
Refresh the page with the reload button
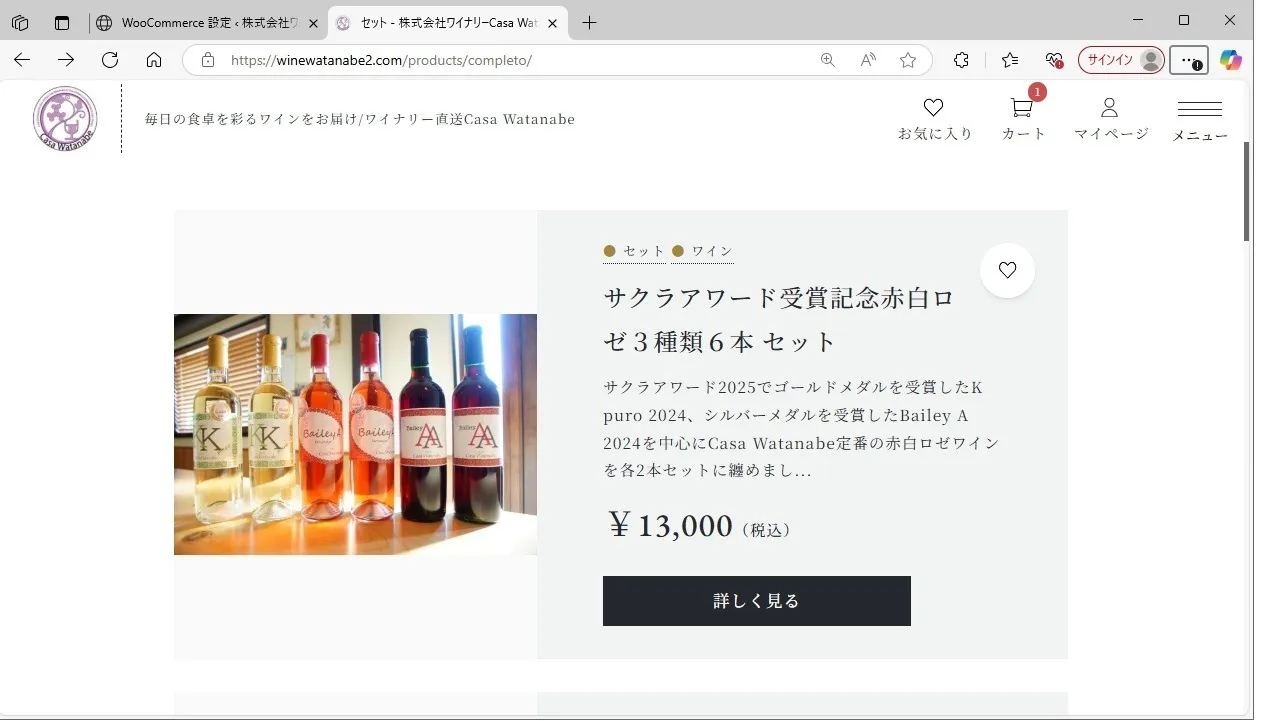point(110,60)
